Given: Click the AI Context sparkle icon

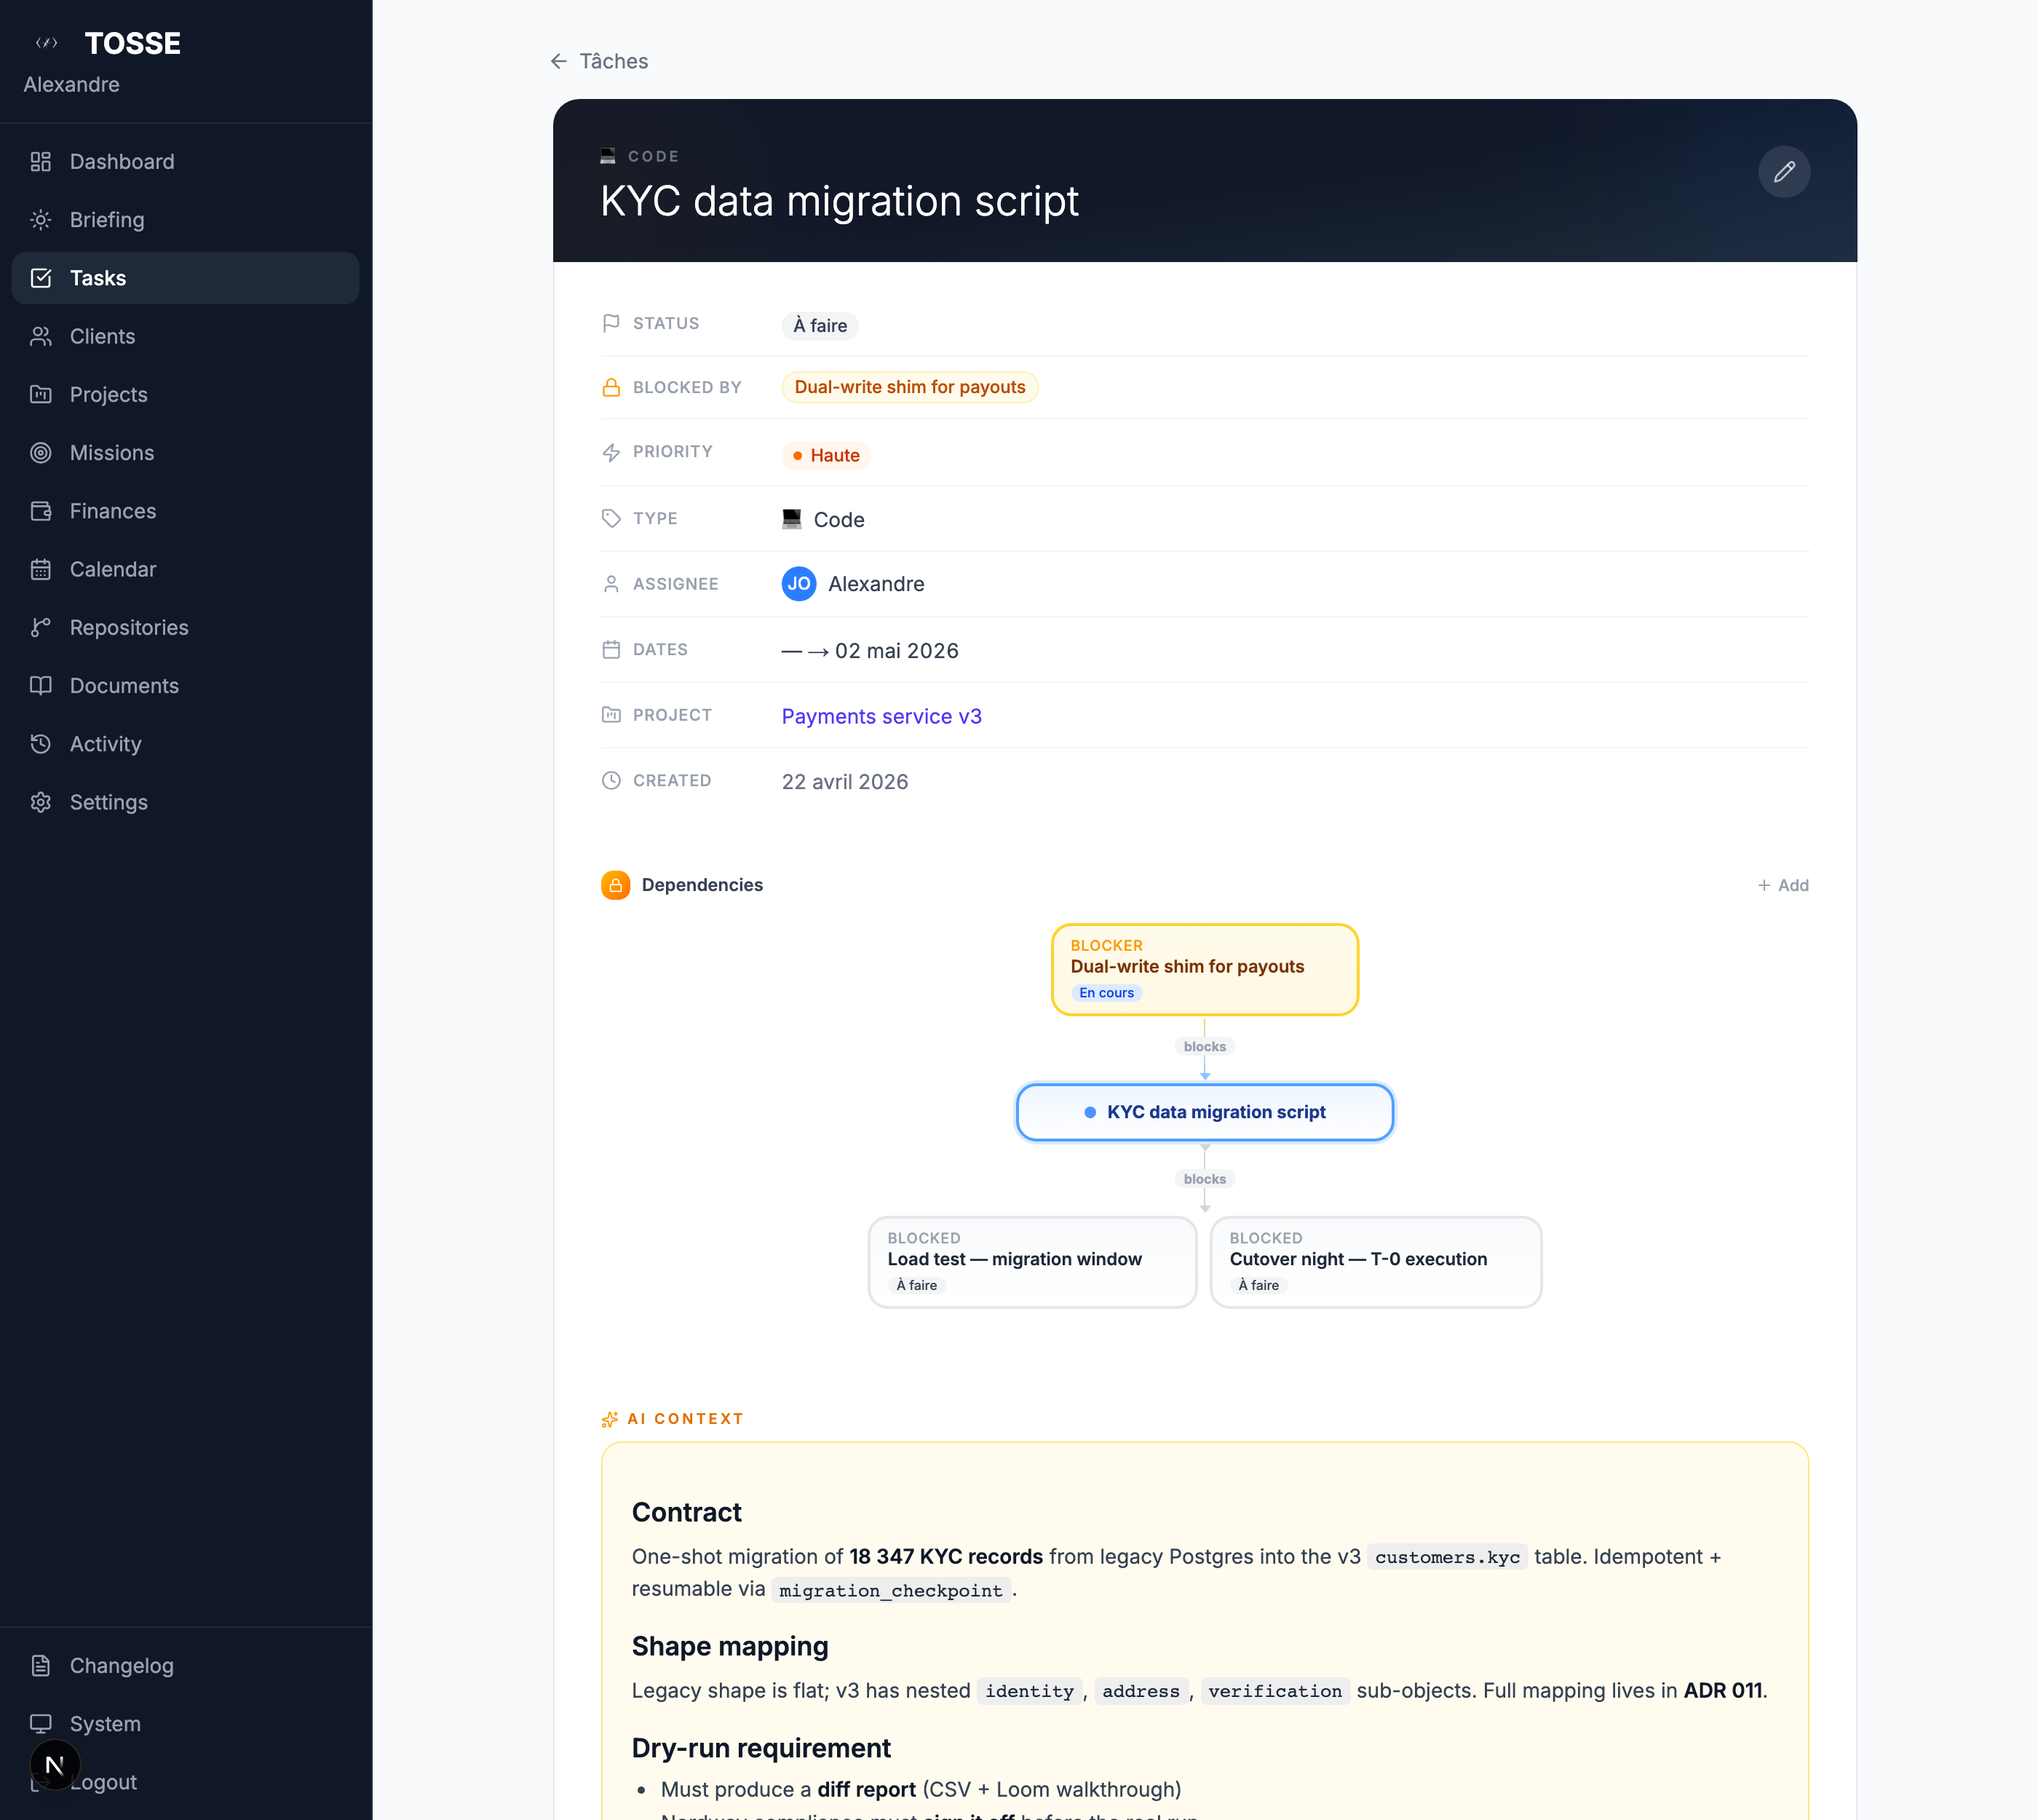Looking at the screenshot, I should click(609, 1419).
